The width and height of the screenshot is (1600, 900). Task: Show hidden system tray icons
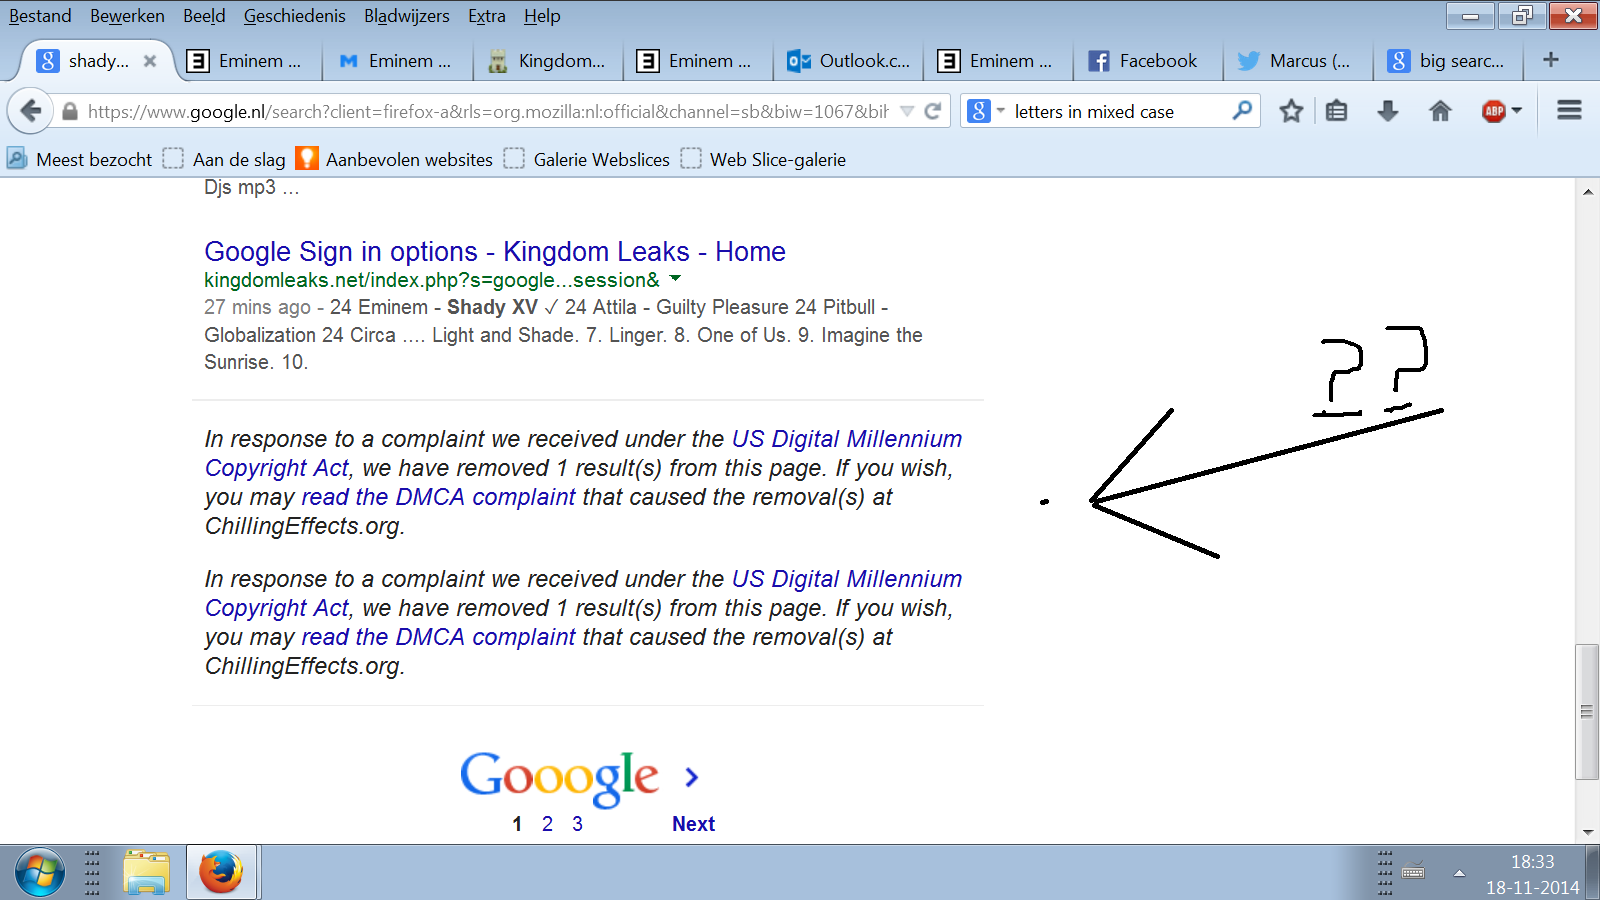click(x=1459, y=873)
